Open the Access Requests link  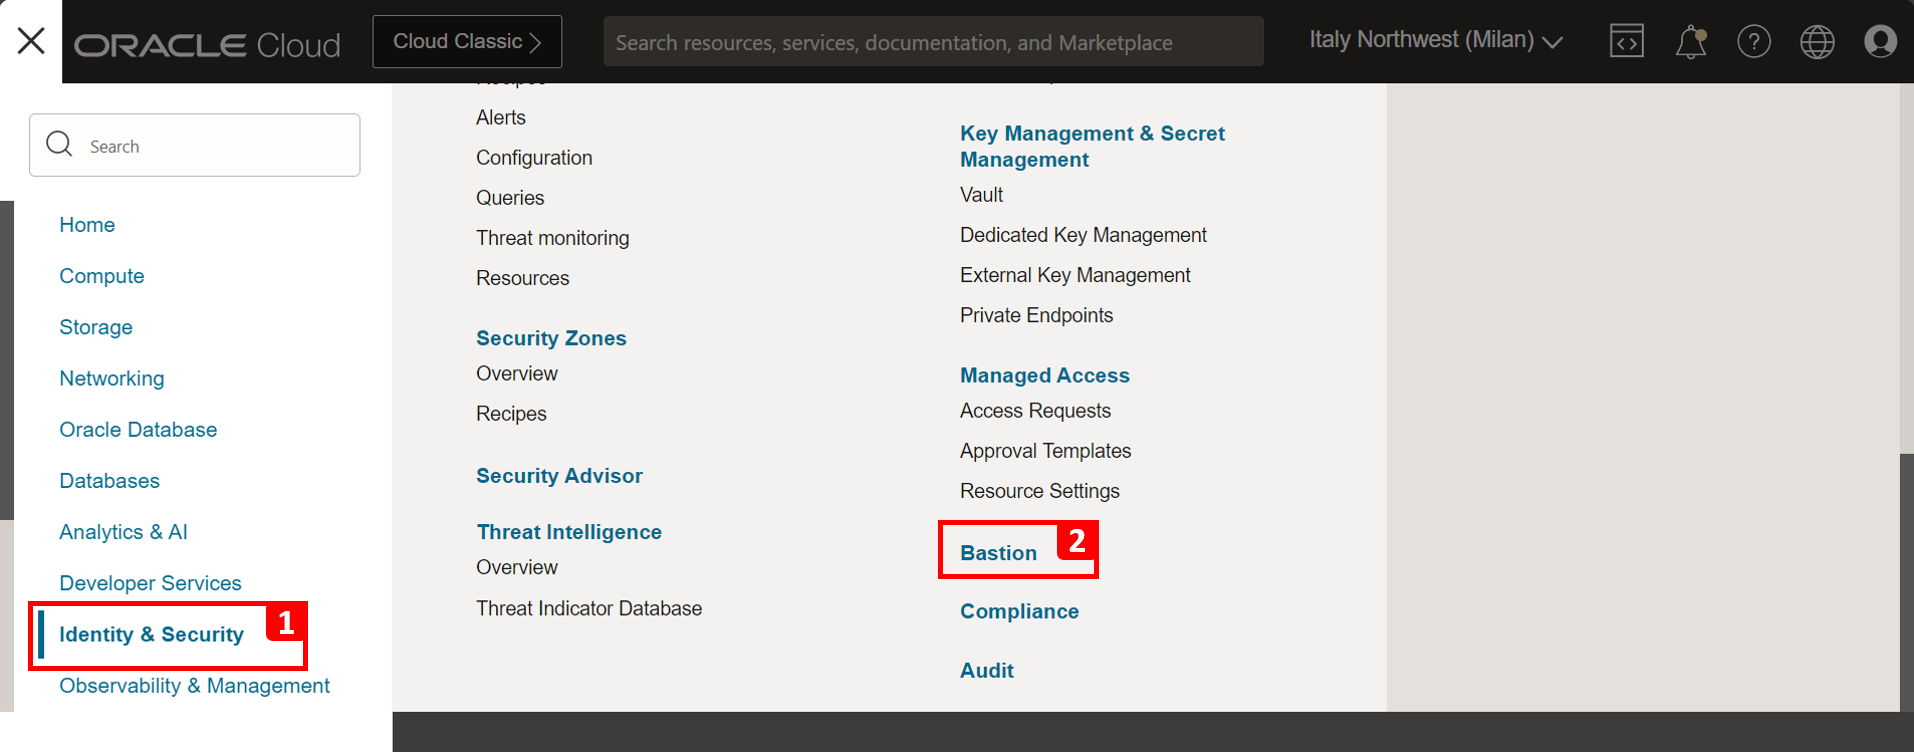tap(1035, 411)
